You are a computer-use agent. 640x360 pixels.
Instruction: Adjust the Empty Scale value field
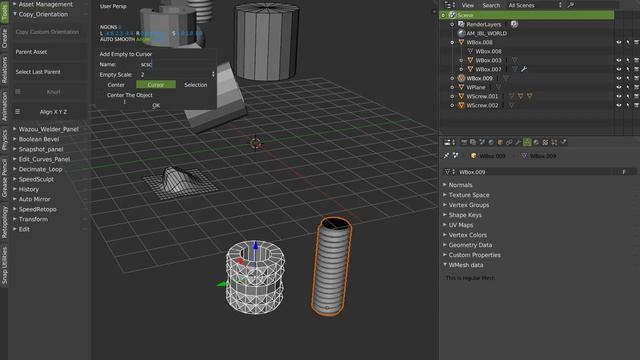pos(176,74)
